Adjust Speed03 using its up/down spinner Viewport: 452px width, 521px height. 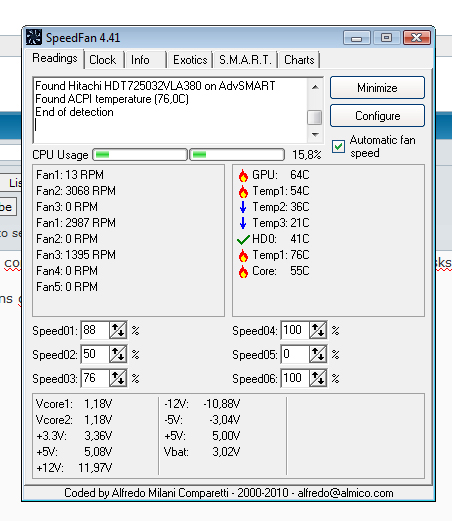tap(118, 378)
